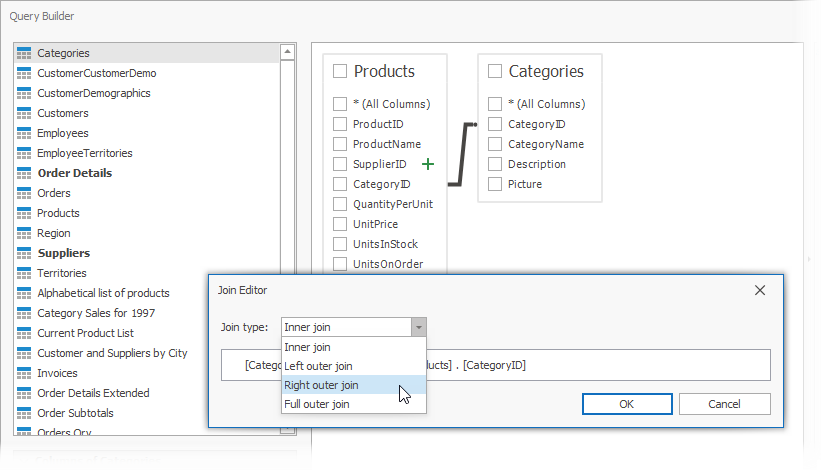822x471 pixels.
Task: Tick the Description checkbox in Categories
Action: coord(495,164)
